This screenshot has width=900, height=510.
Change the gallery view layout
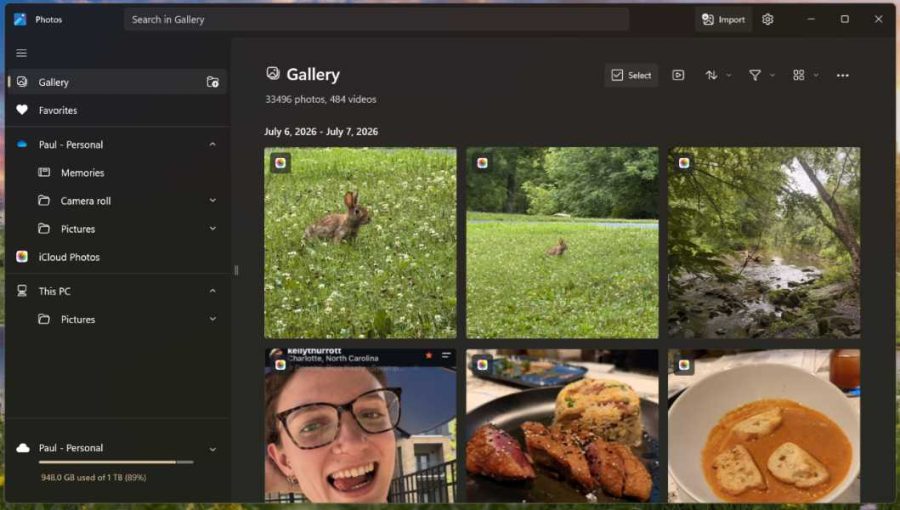tap(805, 75)
